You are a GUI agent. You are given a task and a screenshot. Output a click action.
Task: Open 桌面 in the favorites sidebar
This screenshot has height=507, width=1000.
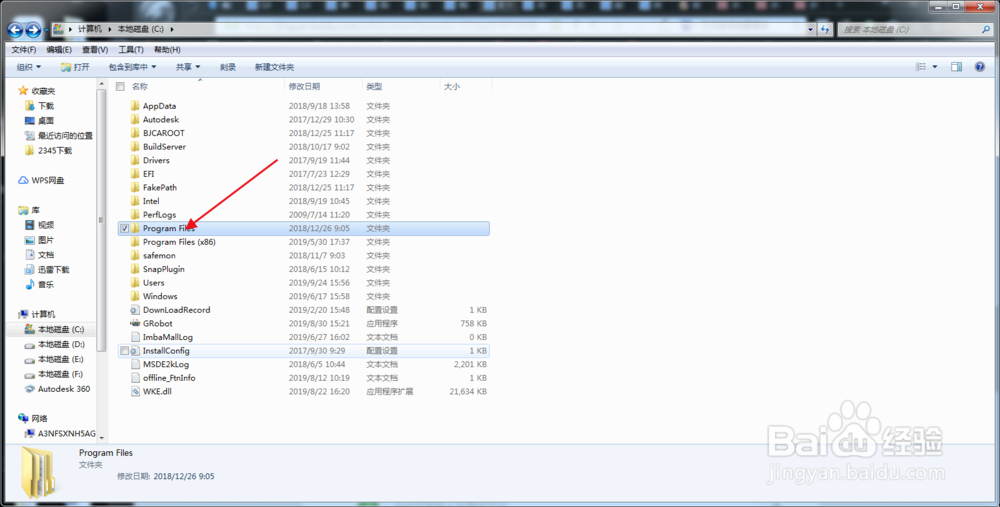(x=46, y=121)
